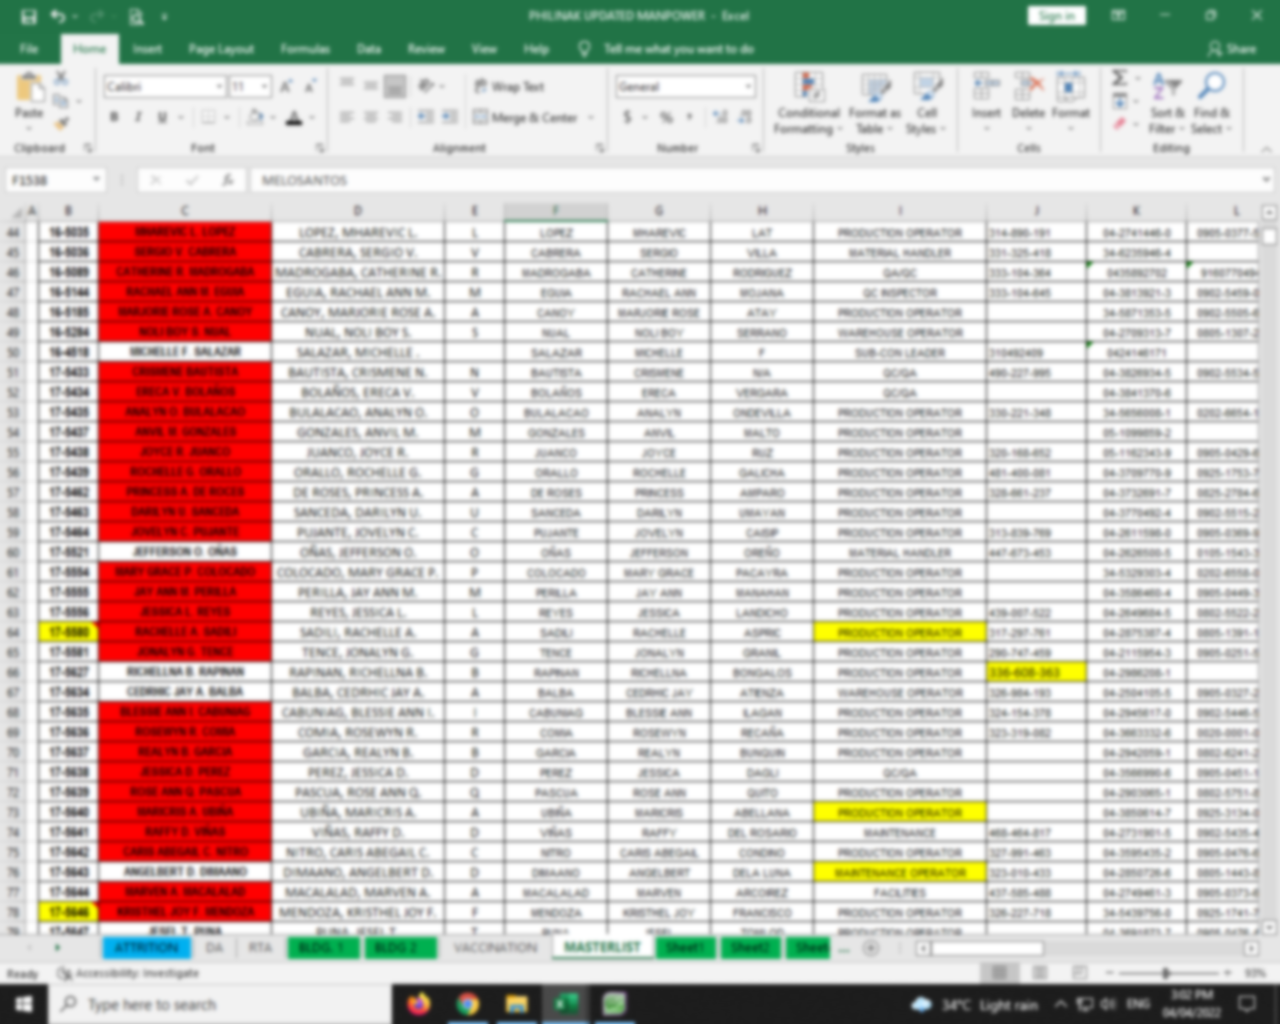Viewport: 1280px width, 1024px height.
Task: Open Format as Table gallery
Action: (874, 104)
